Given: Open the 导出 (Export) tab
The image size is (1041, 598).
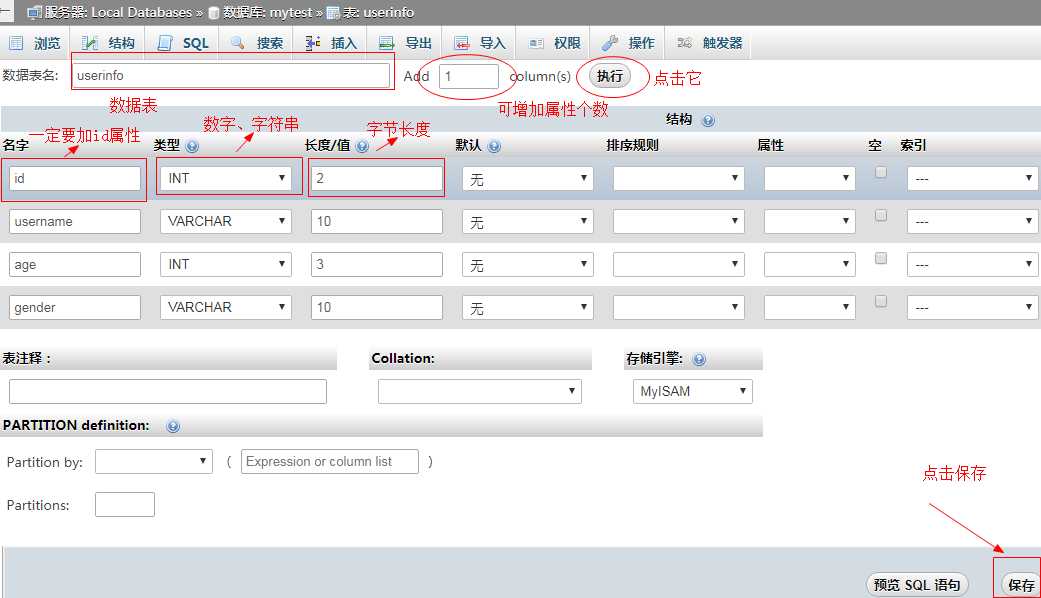Looking at the screenshot, I should [405, 43].
